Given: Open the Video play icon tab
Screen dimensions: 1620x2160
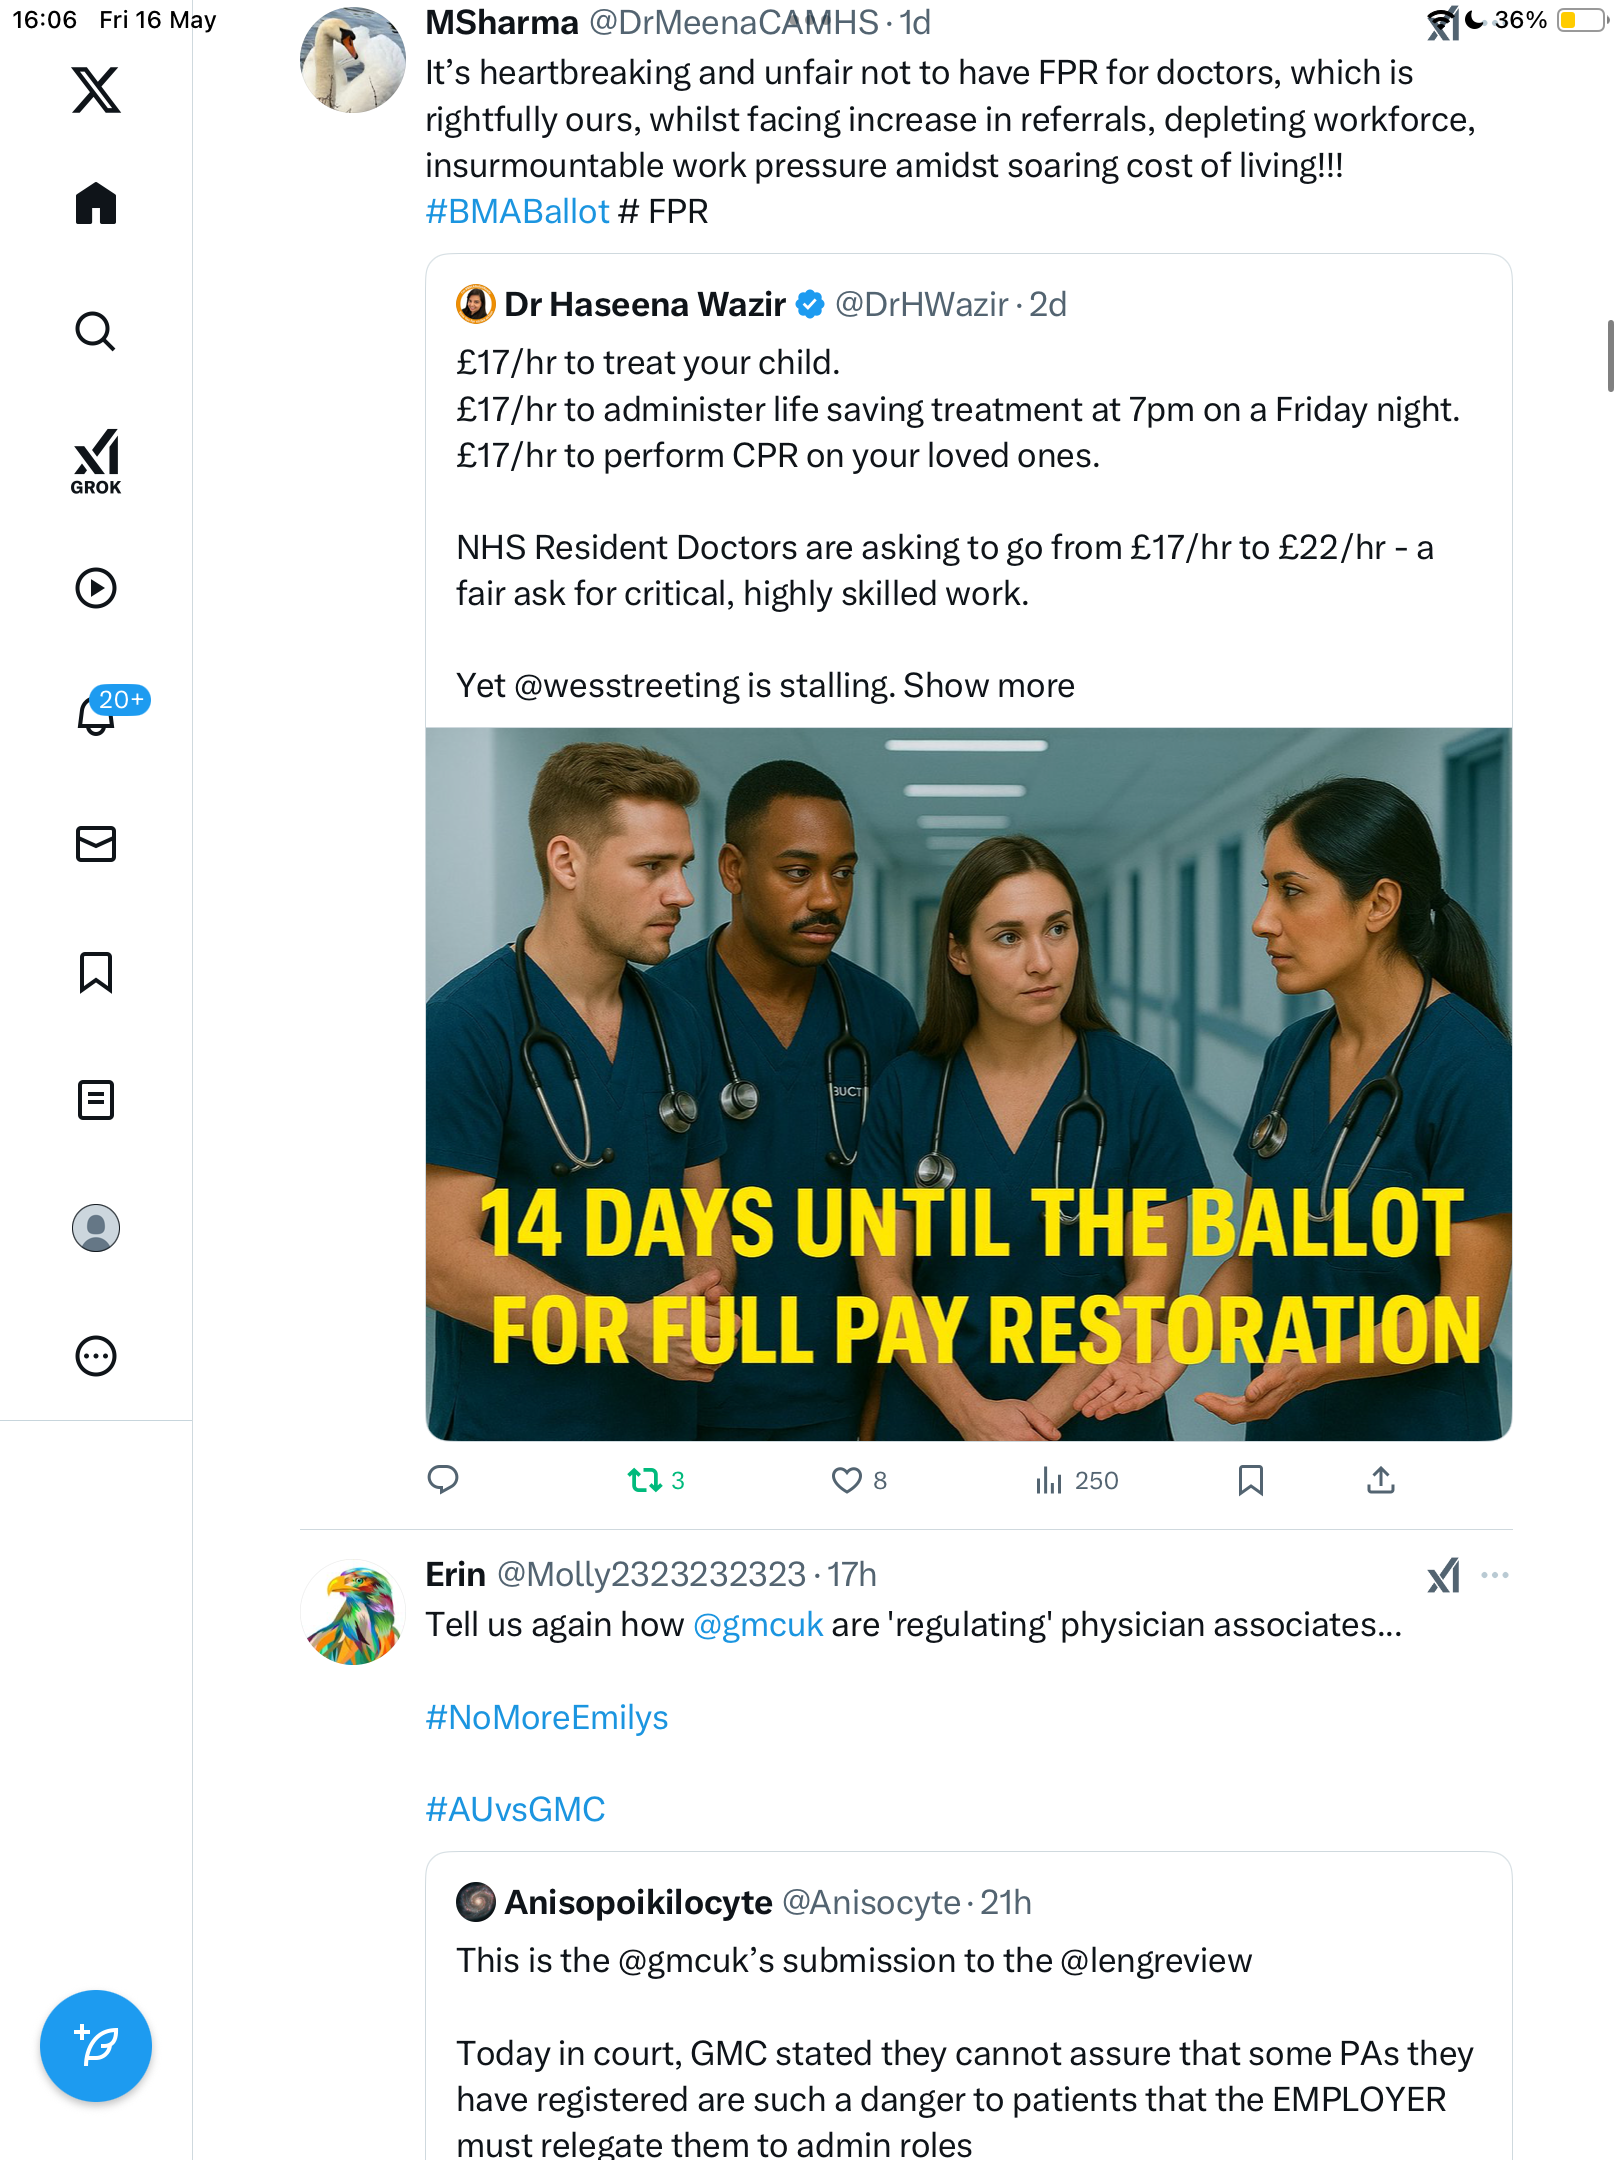Looking at the screenshot, I should [96, 588].
